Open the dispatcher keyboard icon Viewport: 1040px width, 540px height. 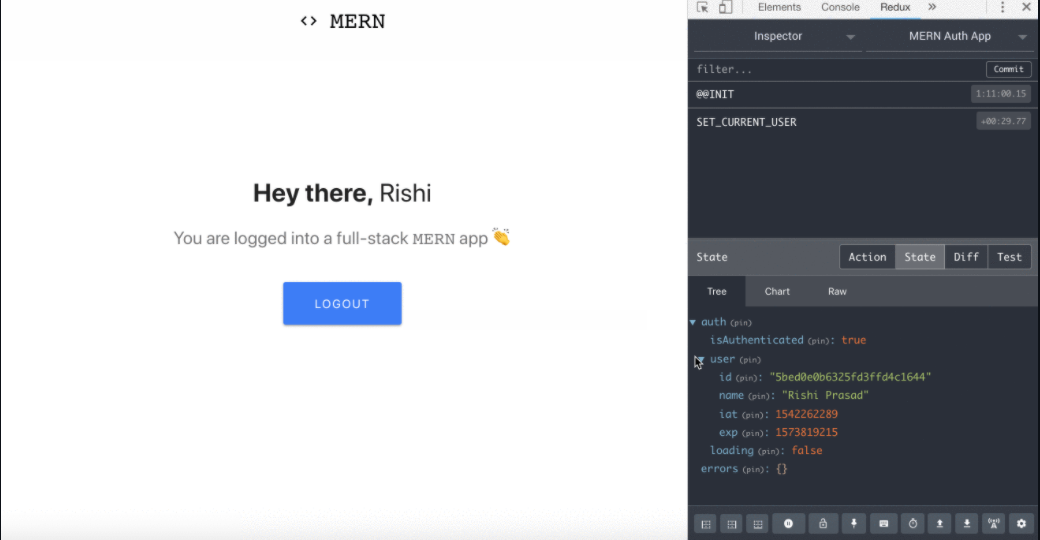click(x=883, y=523)
